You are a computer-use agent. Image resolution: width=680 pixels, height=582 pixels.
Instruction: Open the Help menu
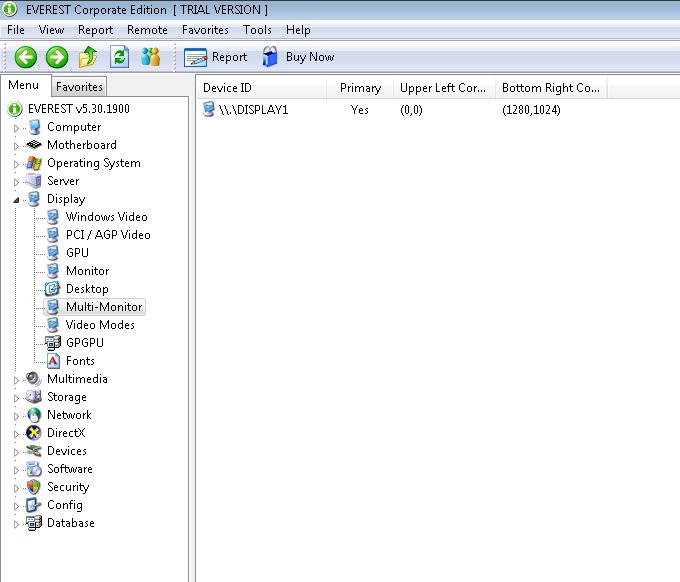coord(298,30)
